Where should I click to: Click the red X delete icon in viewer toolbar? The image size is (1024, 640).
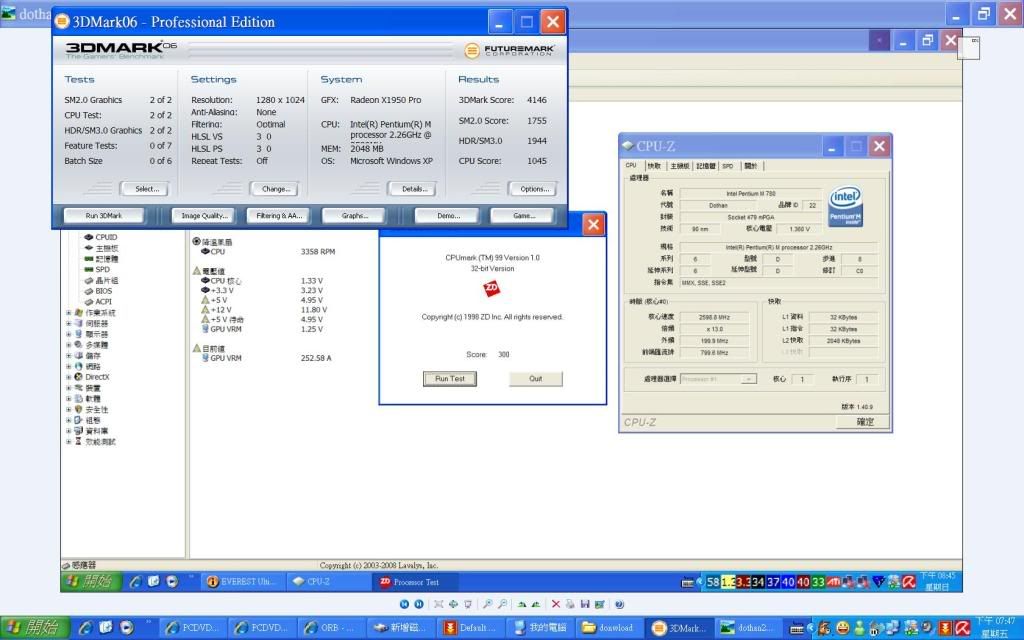(x=556, y=604)
